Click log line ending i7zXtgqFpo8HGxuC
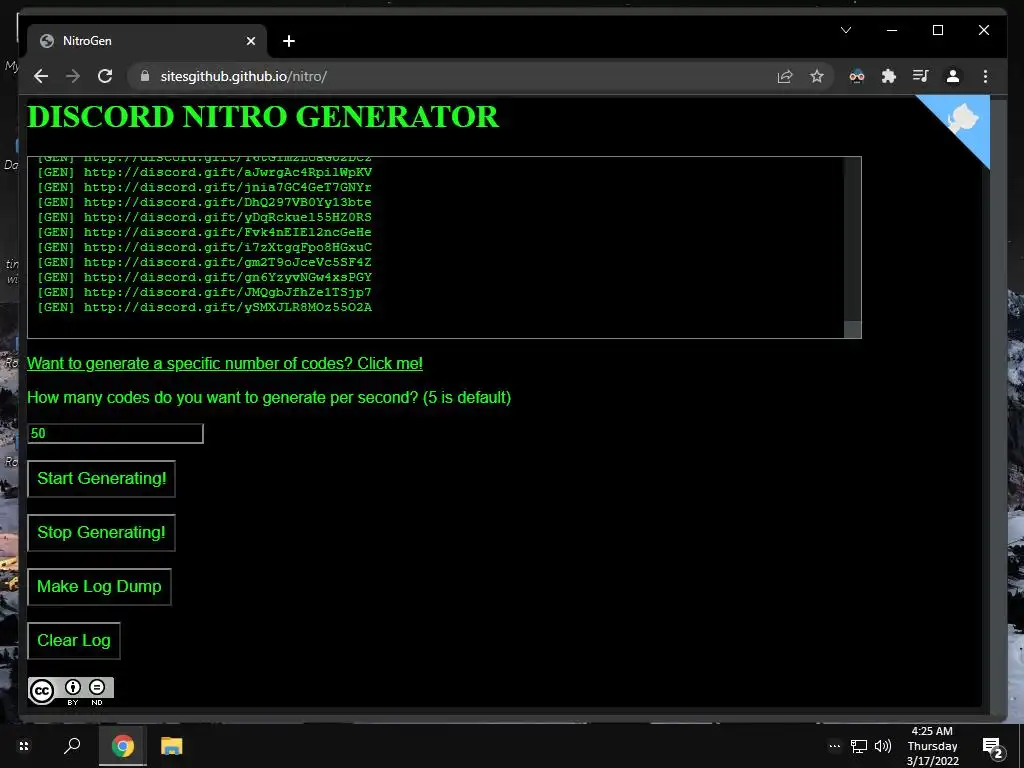The image size is (1024, 768). (204, 248)
